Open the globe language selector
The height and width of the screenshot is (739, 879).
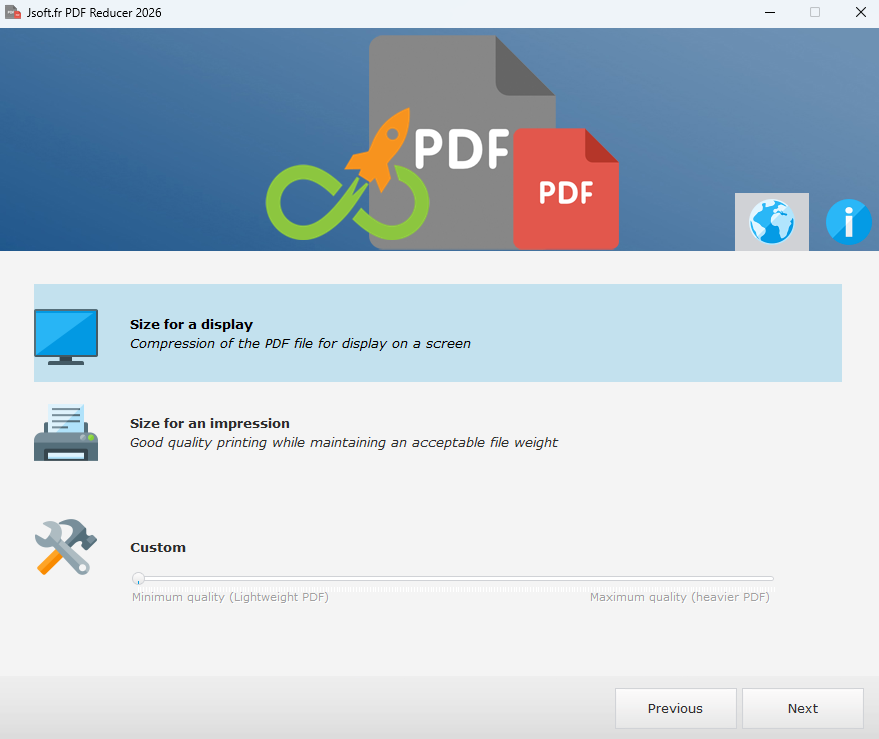click(771, 222)
